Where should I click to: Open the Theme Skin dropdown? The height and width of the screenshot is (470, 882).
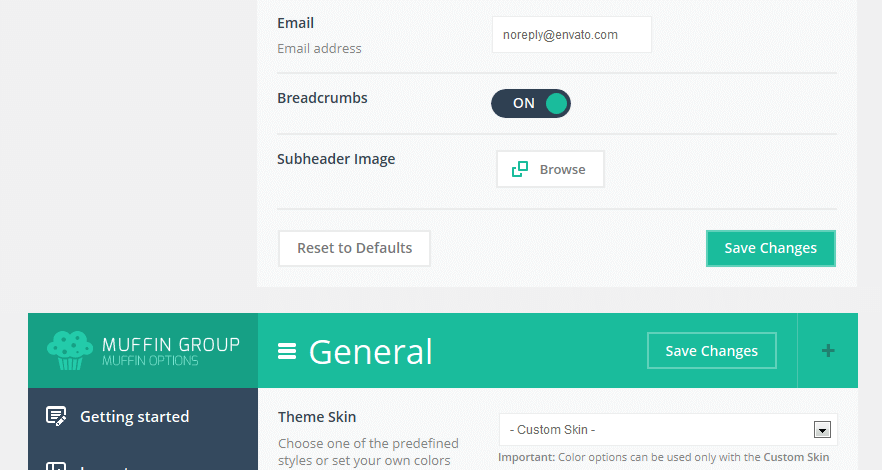tap(667, 430)
